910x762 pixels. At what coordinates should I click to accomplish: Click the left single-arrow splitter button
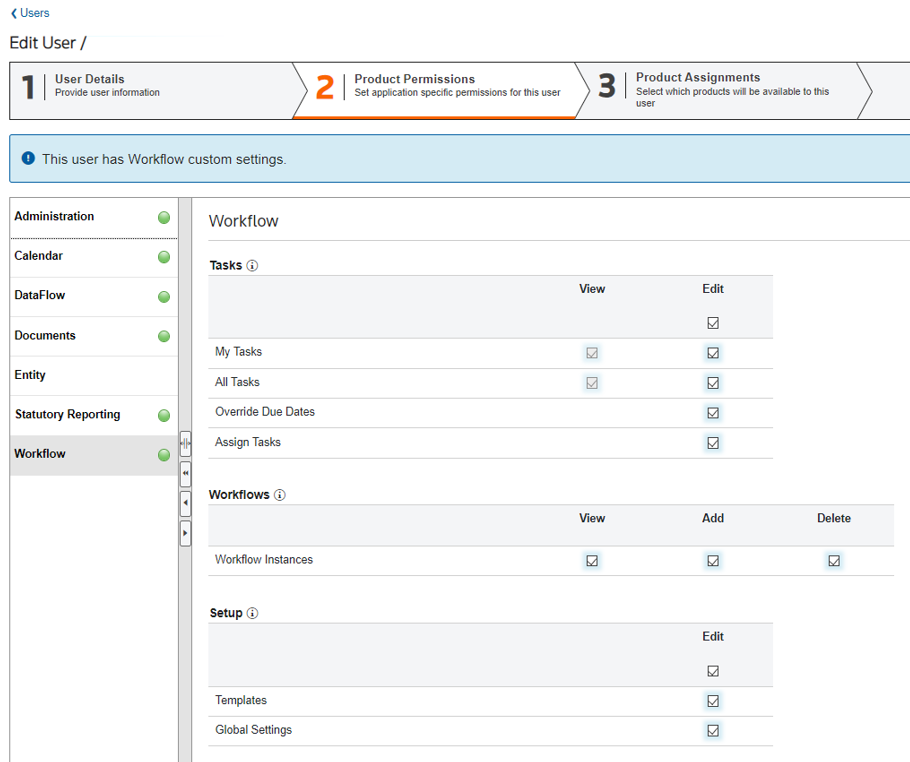185,503
